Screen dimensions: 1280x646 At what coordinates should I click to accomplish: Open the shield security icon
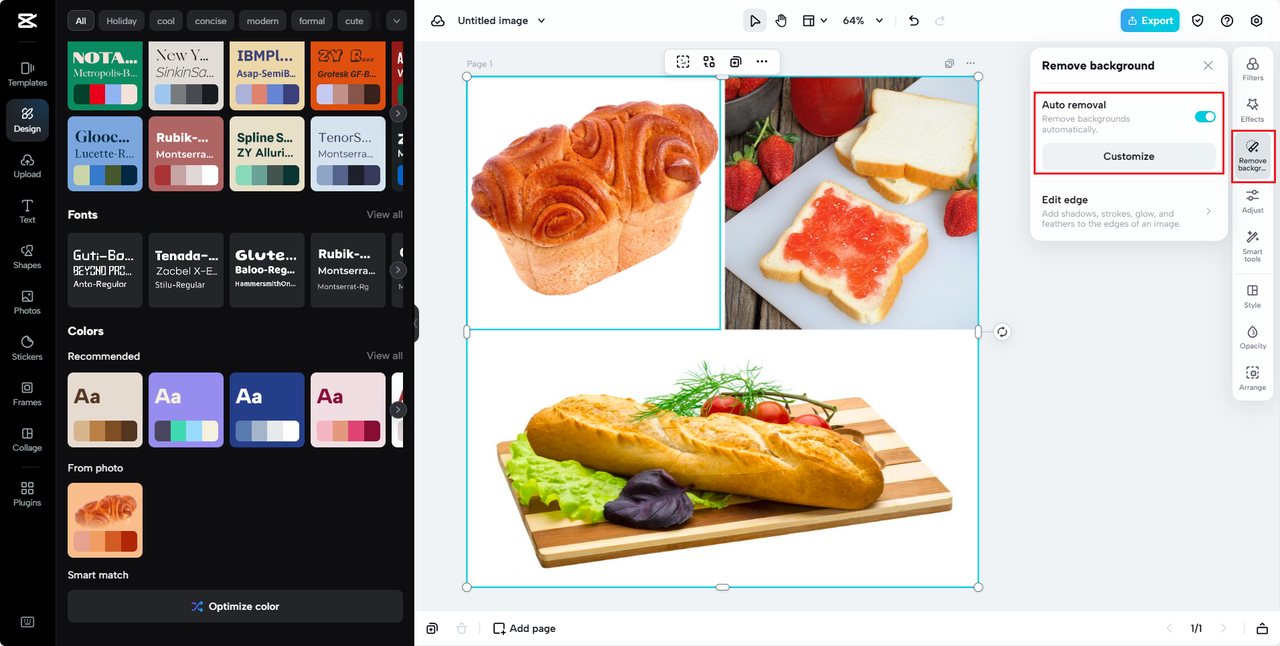point(1197,20)
